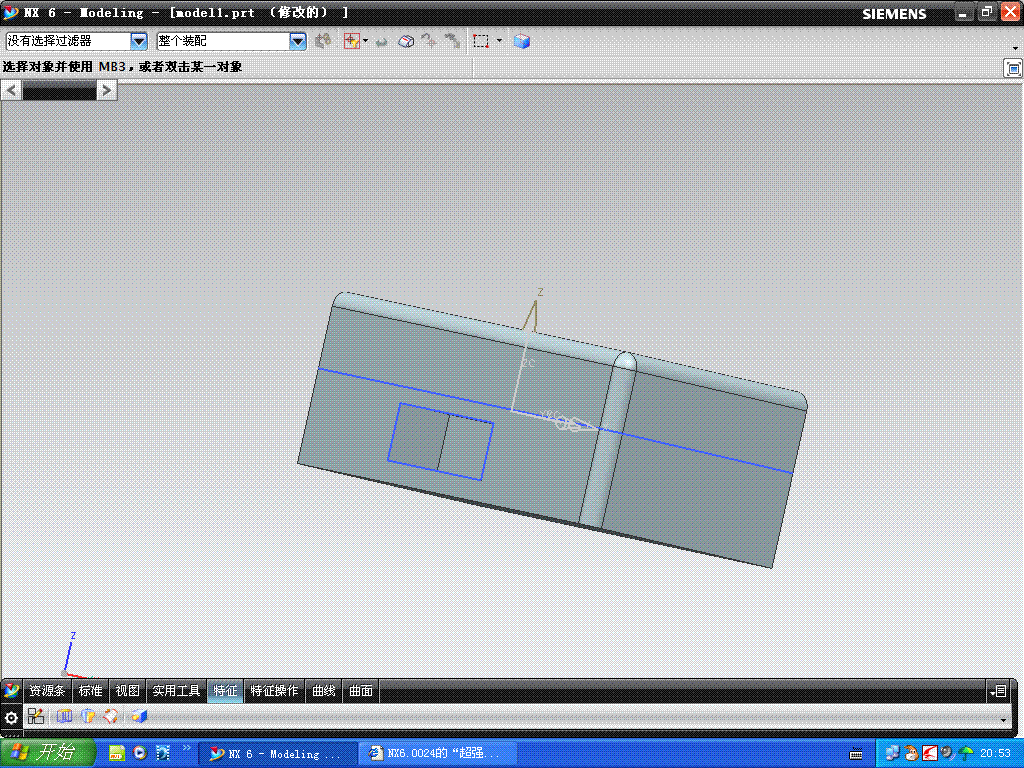Launch the media player quick launch icon
Viewport: 1024px width, 768px height.
(140, 754)
